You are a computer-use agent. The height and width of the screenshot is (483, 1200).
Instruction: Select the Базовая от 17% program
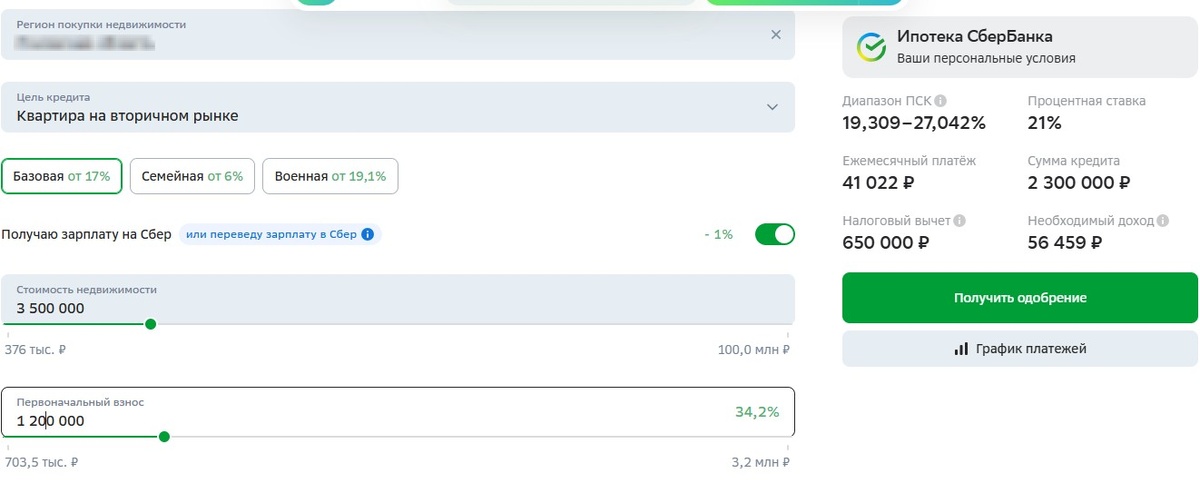coord(62,176)
